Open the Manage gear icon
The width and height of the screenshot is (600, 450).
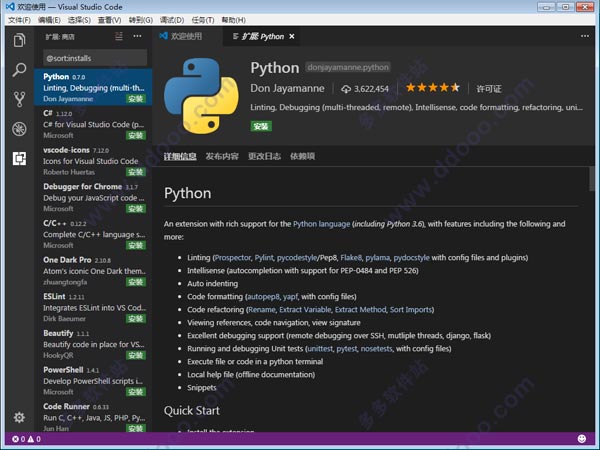point(19,417)
